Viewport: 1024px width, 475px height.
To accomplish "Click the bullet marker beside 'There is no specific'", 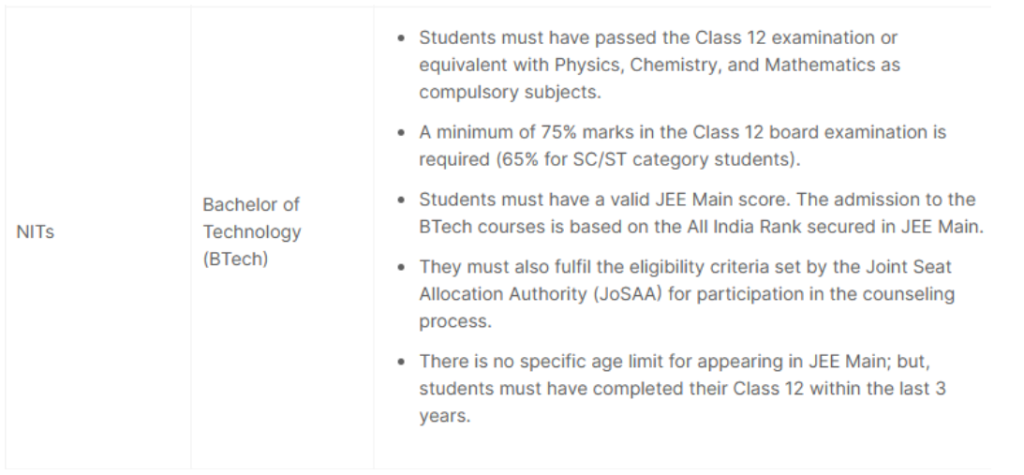I will (402, 363).
